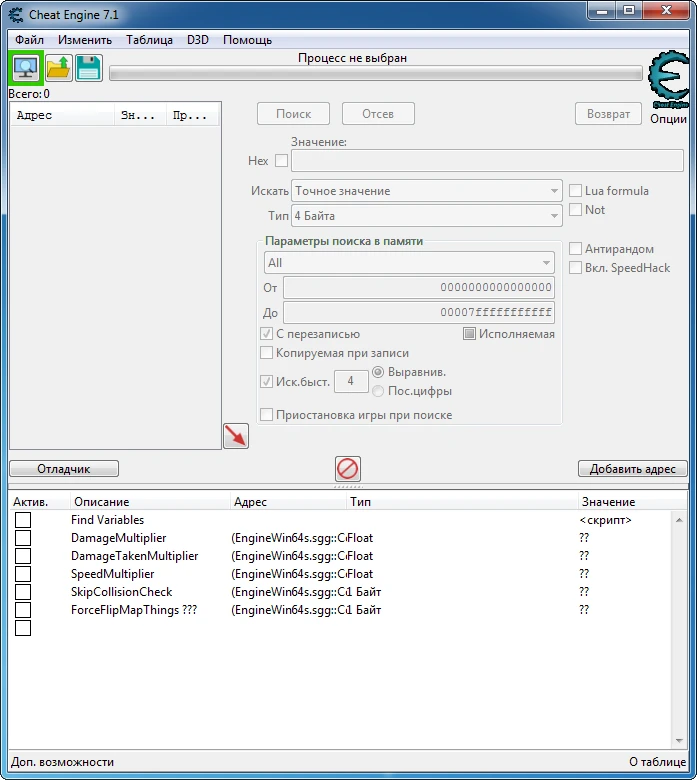Viewport: 697px width, 780px height.
Task: Click the Опции label
Action: [x=668, y=119]
